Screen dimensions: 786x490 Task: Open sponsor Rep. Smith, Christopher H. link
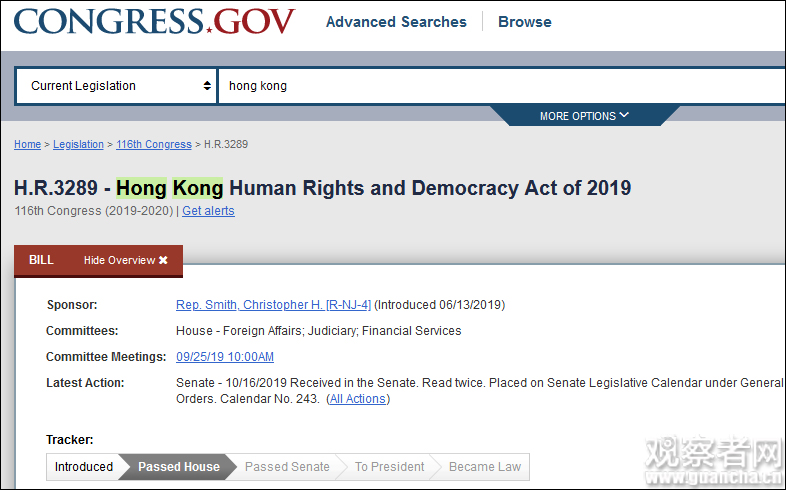[x=273, y=305]
